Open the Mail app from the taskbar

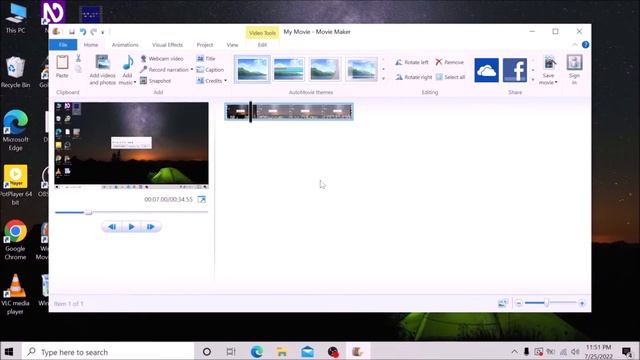(x=307, y=351)
